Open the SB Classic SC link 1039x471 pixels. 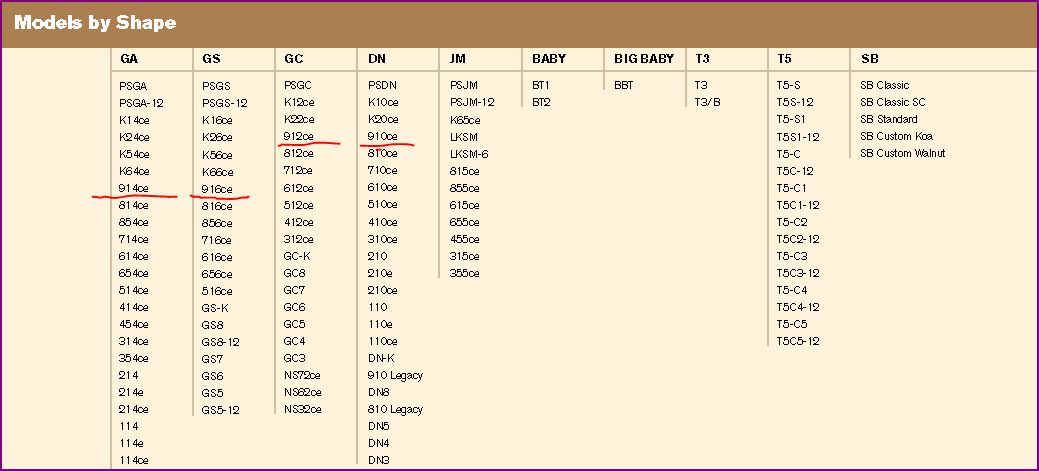pos(892,102)
